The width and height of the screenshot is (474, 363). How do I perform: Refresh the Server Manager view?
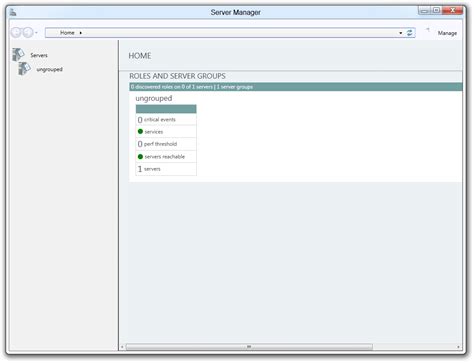tap(410, 33)
